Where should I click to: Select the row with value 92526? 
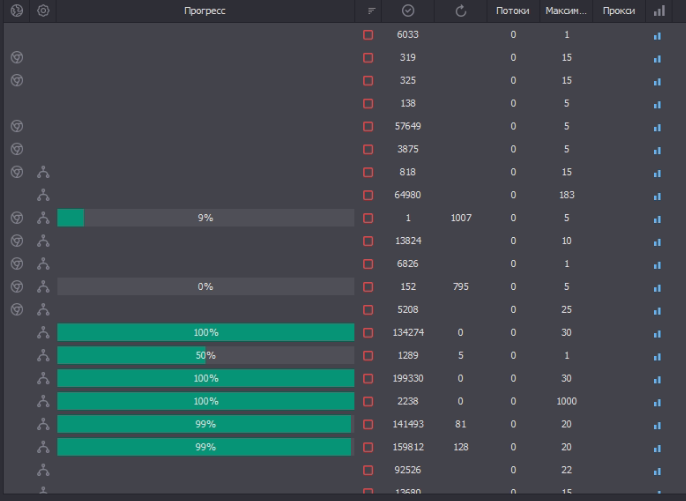click(407, 470)
